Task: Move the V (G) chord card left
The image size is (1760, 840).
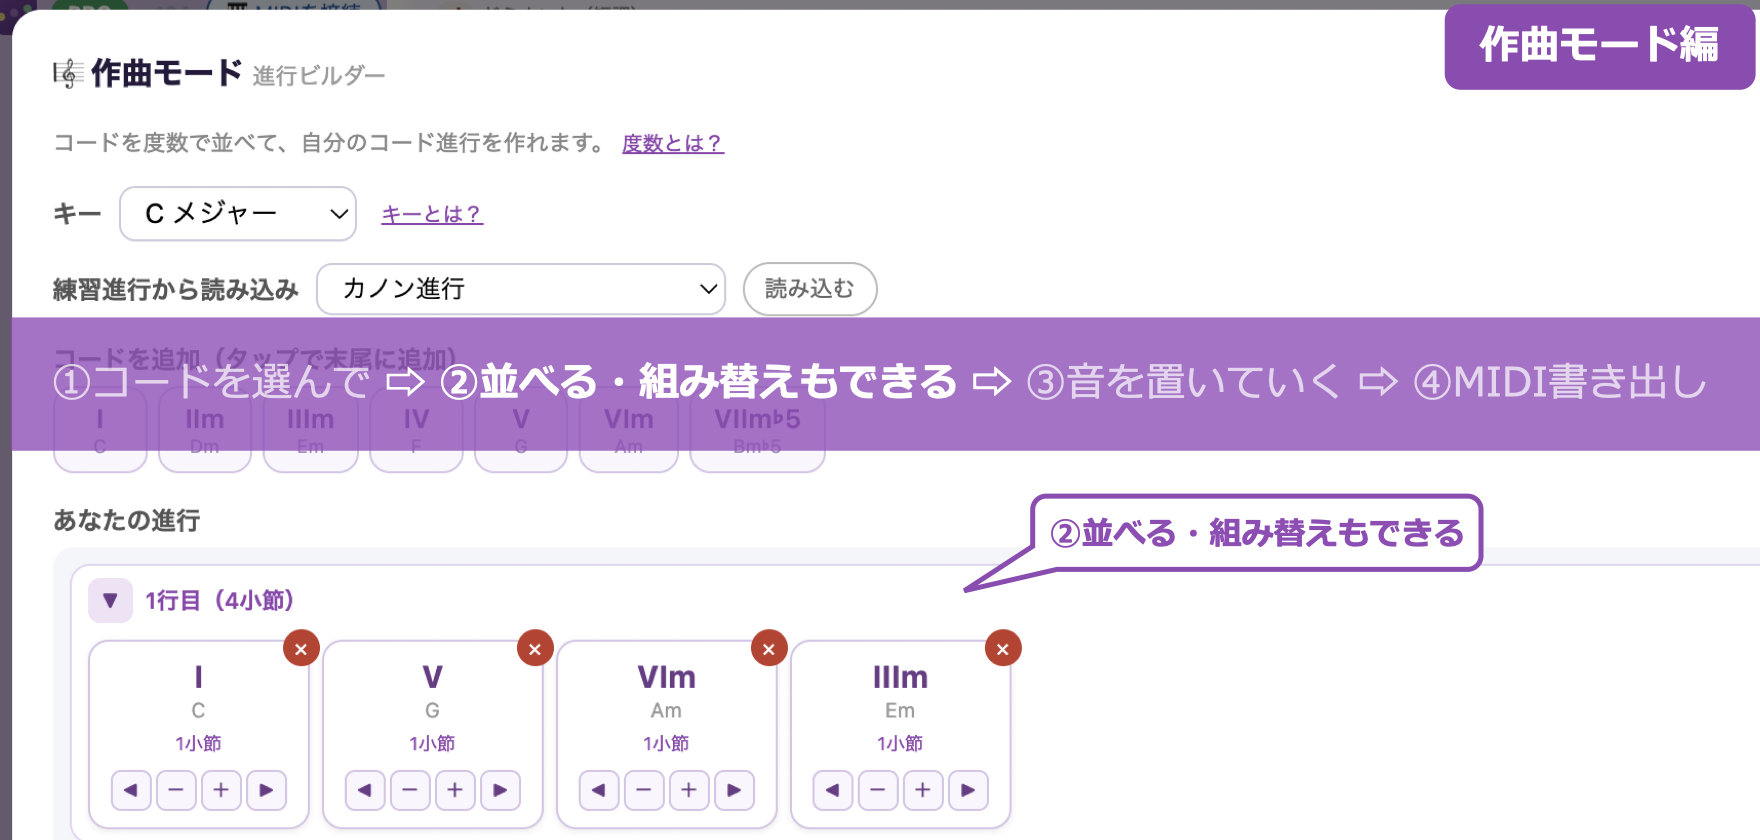Action: point(365,790)
